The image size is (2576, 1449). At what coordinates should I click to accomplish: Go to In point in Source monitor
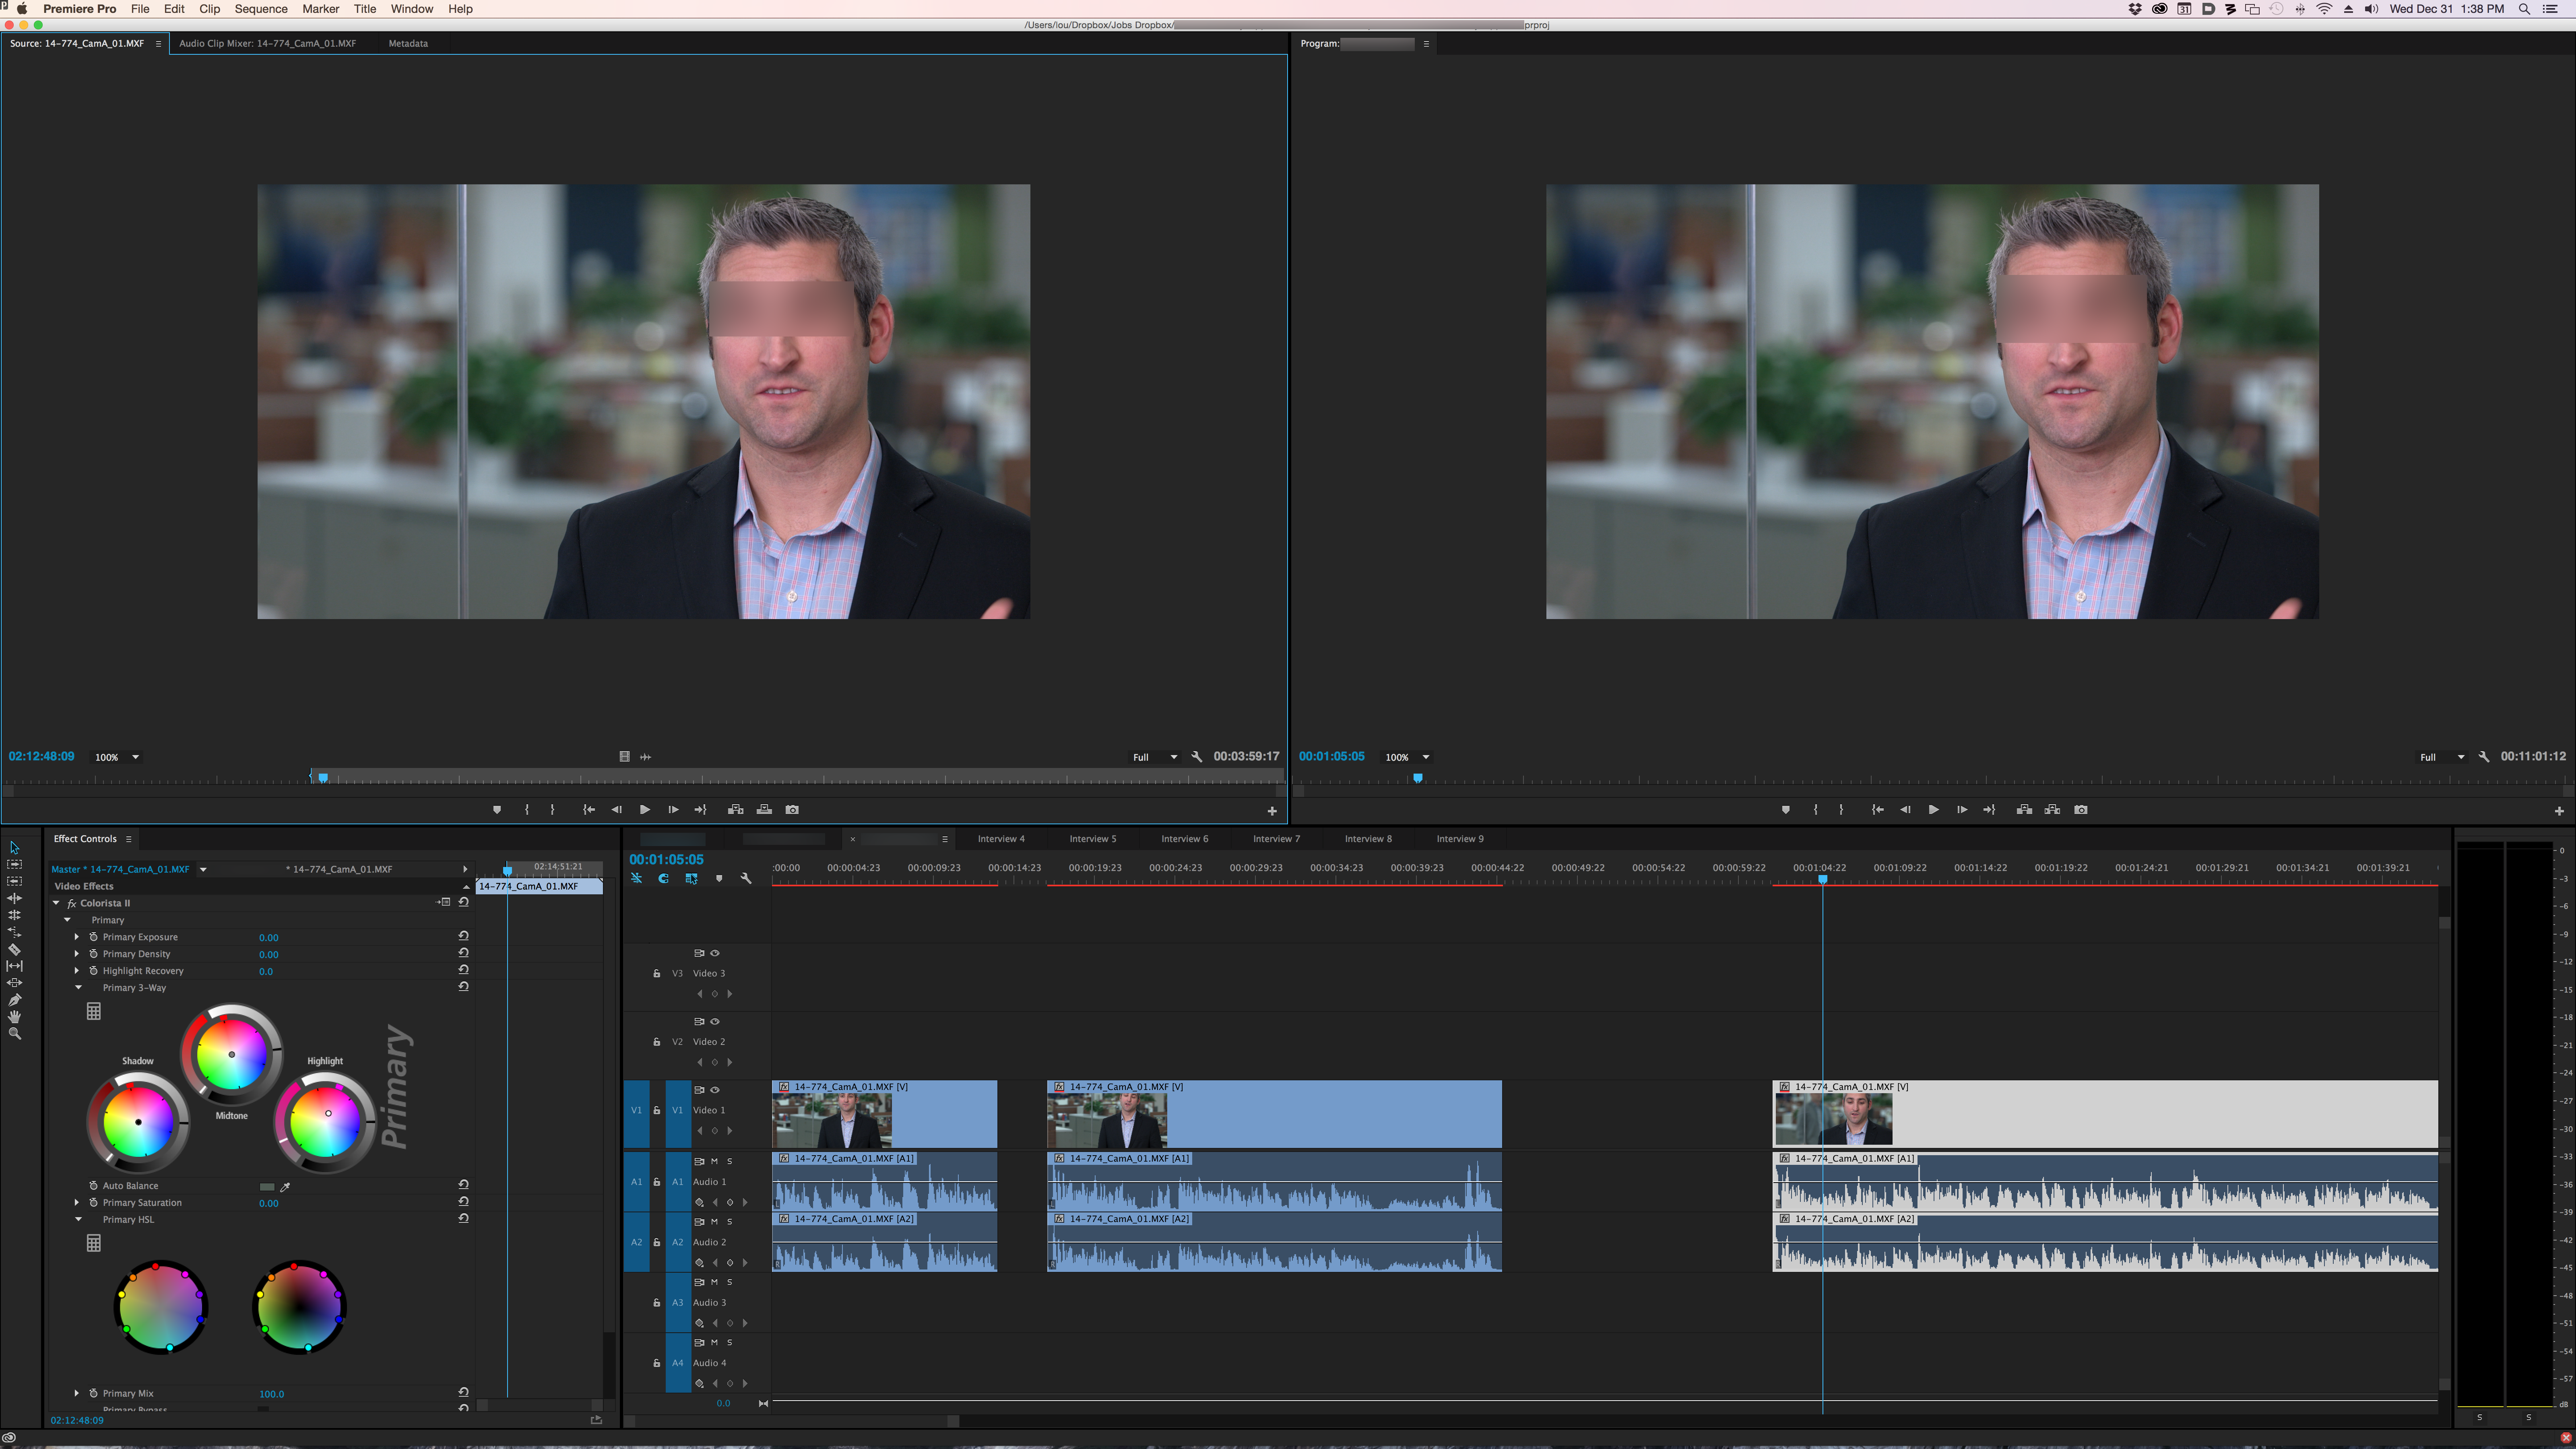(x=588, y=810)
